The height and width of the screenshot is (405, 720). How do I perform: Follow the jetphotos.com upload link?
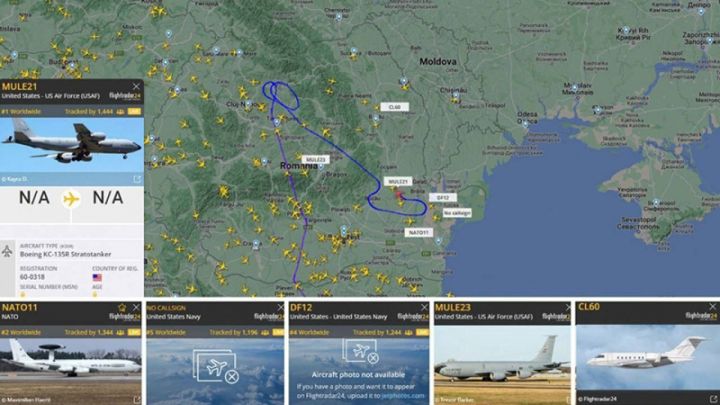(402, 395)
